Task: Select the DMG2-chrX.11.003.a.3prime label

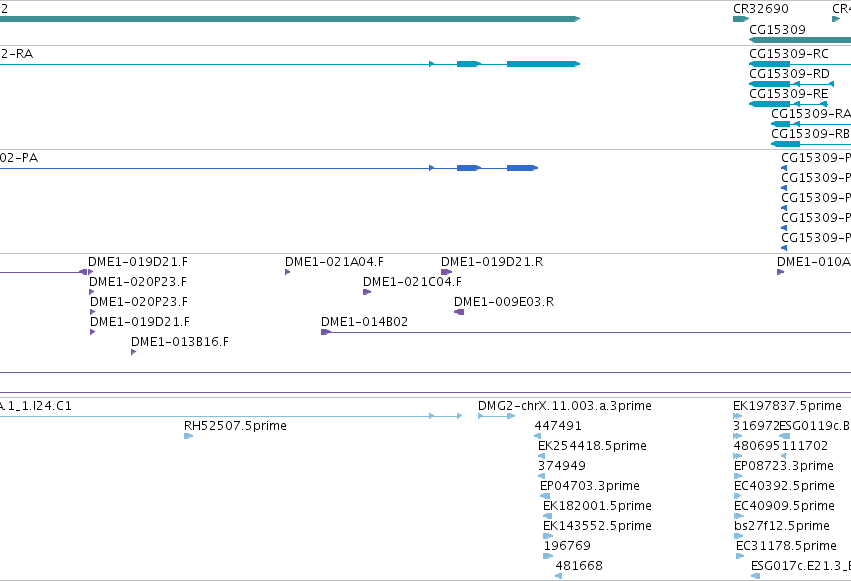Action: (565, 406)
